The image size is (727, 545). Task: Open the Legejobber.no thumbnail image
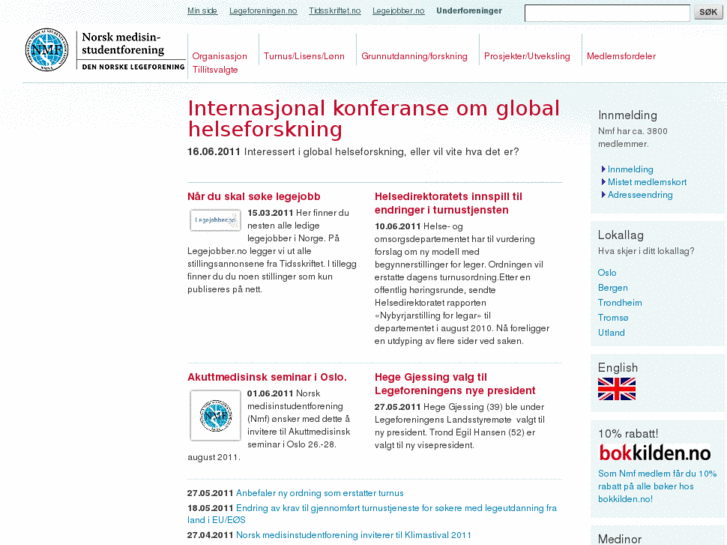[x=215, y=220]
